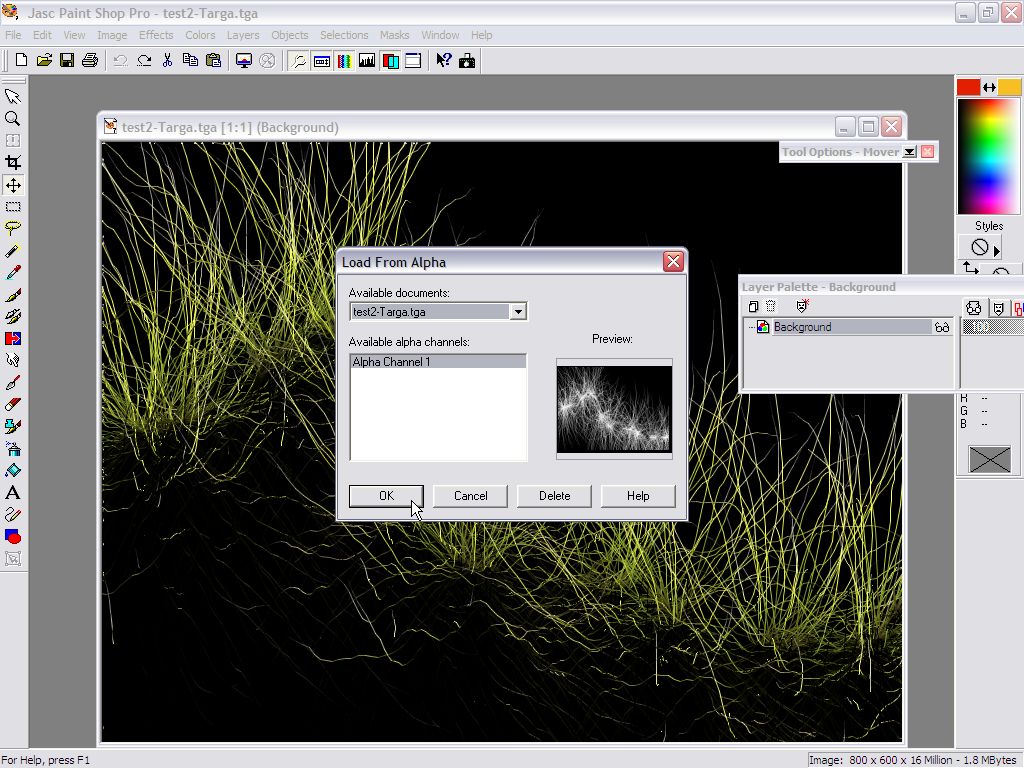
Task: Open the Selections menu
Action: click(x=344, y=35)
